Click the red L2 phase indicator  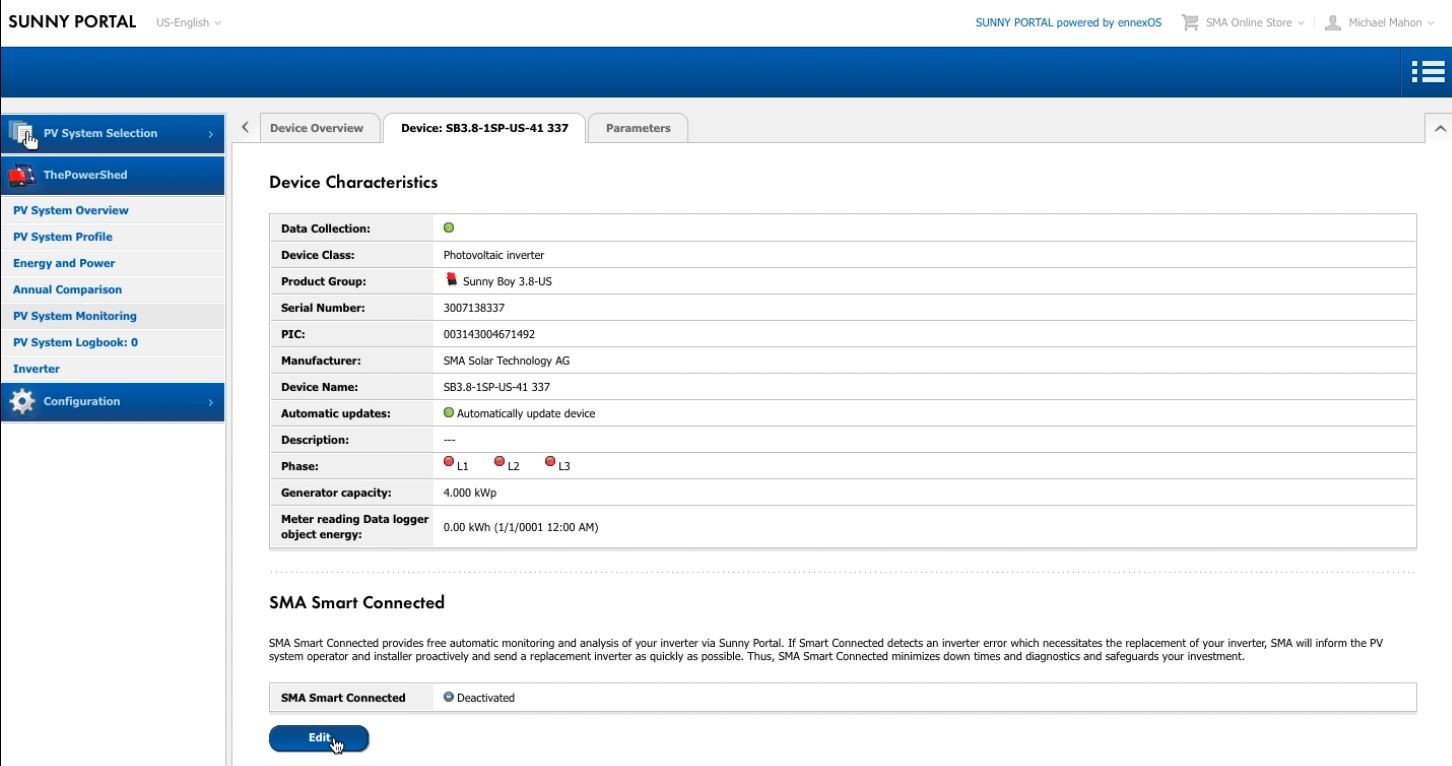[499, 462]
